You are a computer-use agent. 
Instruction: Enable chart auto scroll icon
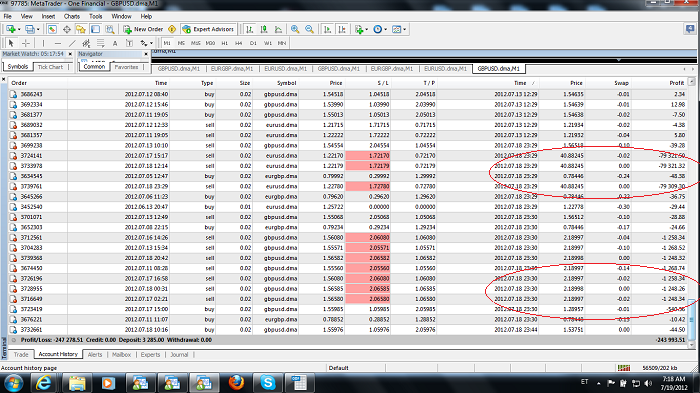[327, 29]
